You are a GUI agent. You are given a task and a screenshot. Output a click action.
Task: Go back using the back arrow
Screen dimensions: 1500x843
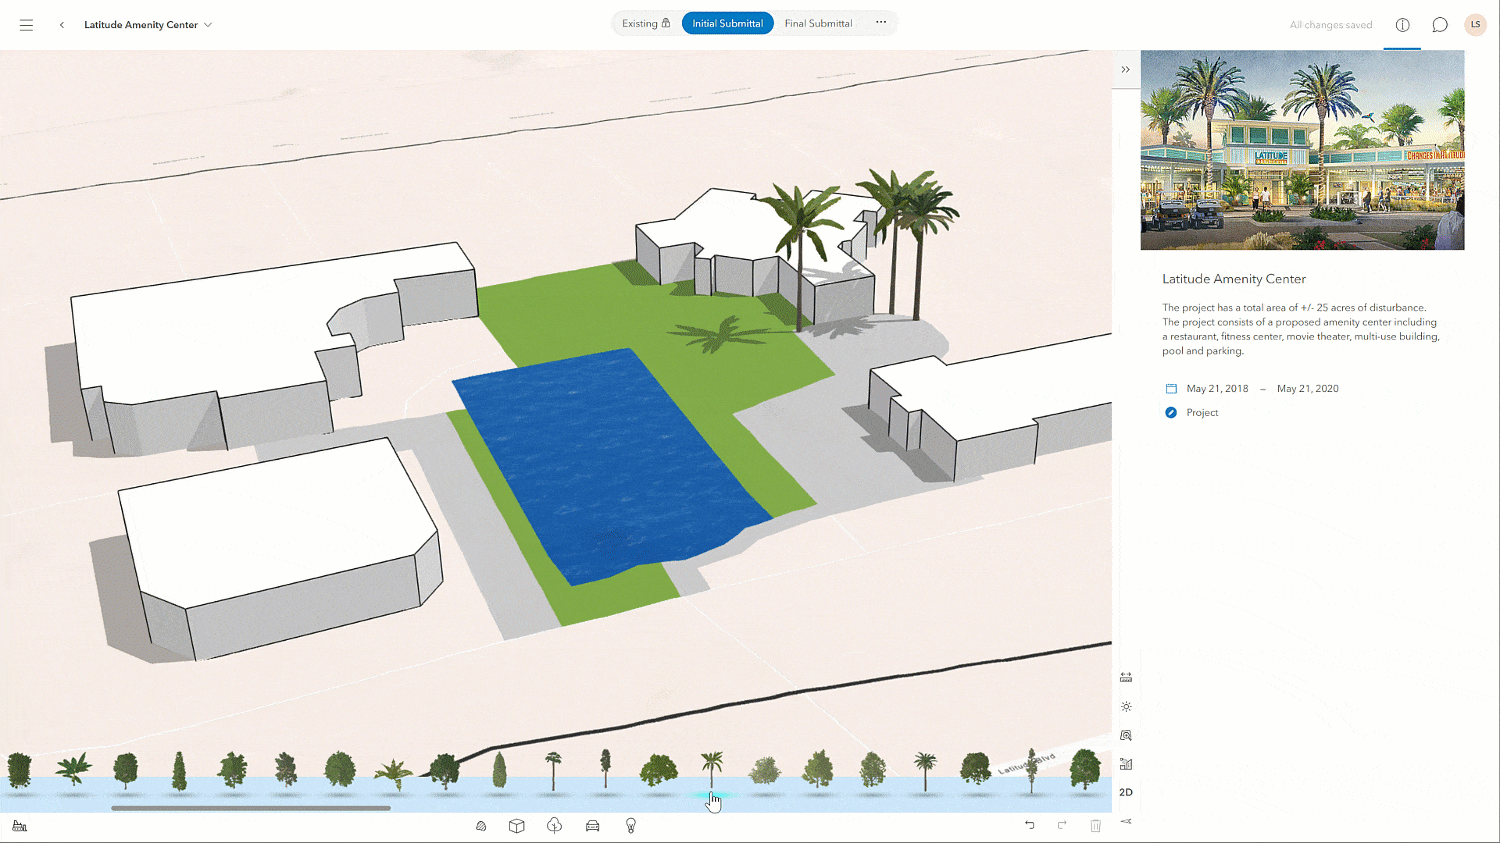61,24
